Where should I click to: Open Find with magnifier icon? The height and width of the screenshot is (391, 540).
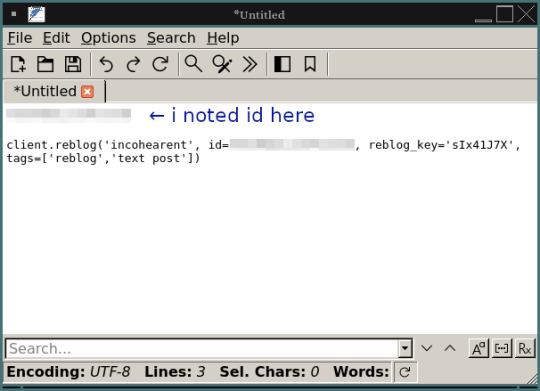[193, 64]
